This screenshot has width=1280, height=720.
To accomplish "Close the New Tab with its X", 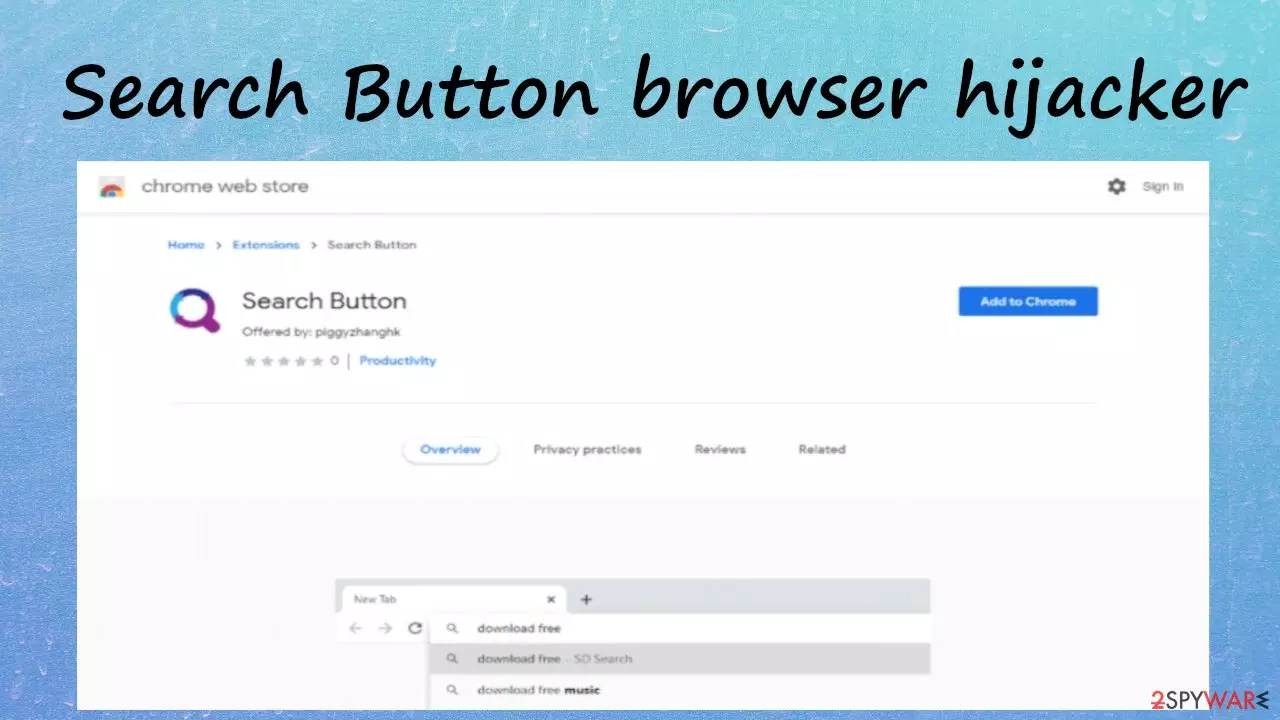I will tap(551, 599).
